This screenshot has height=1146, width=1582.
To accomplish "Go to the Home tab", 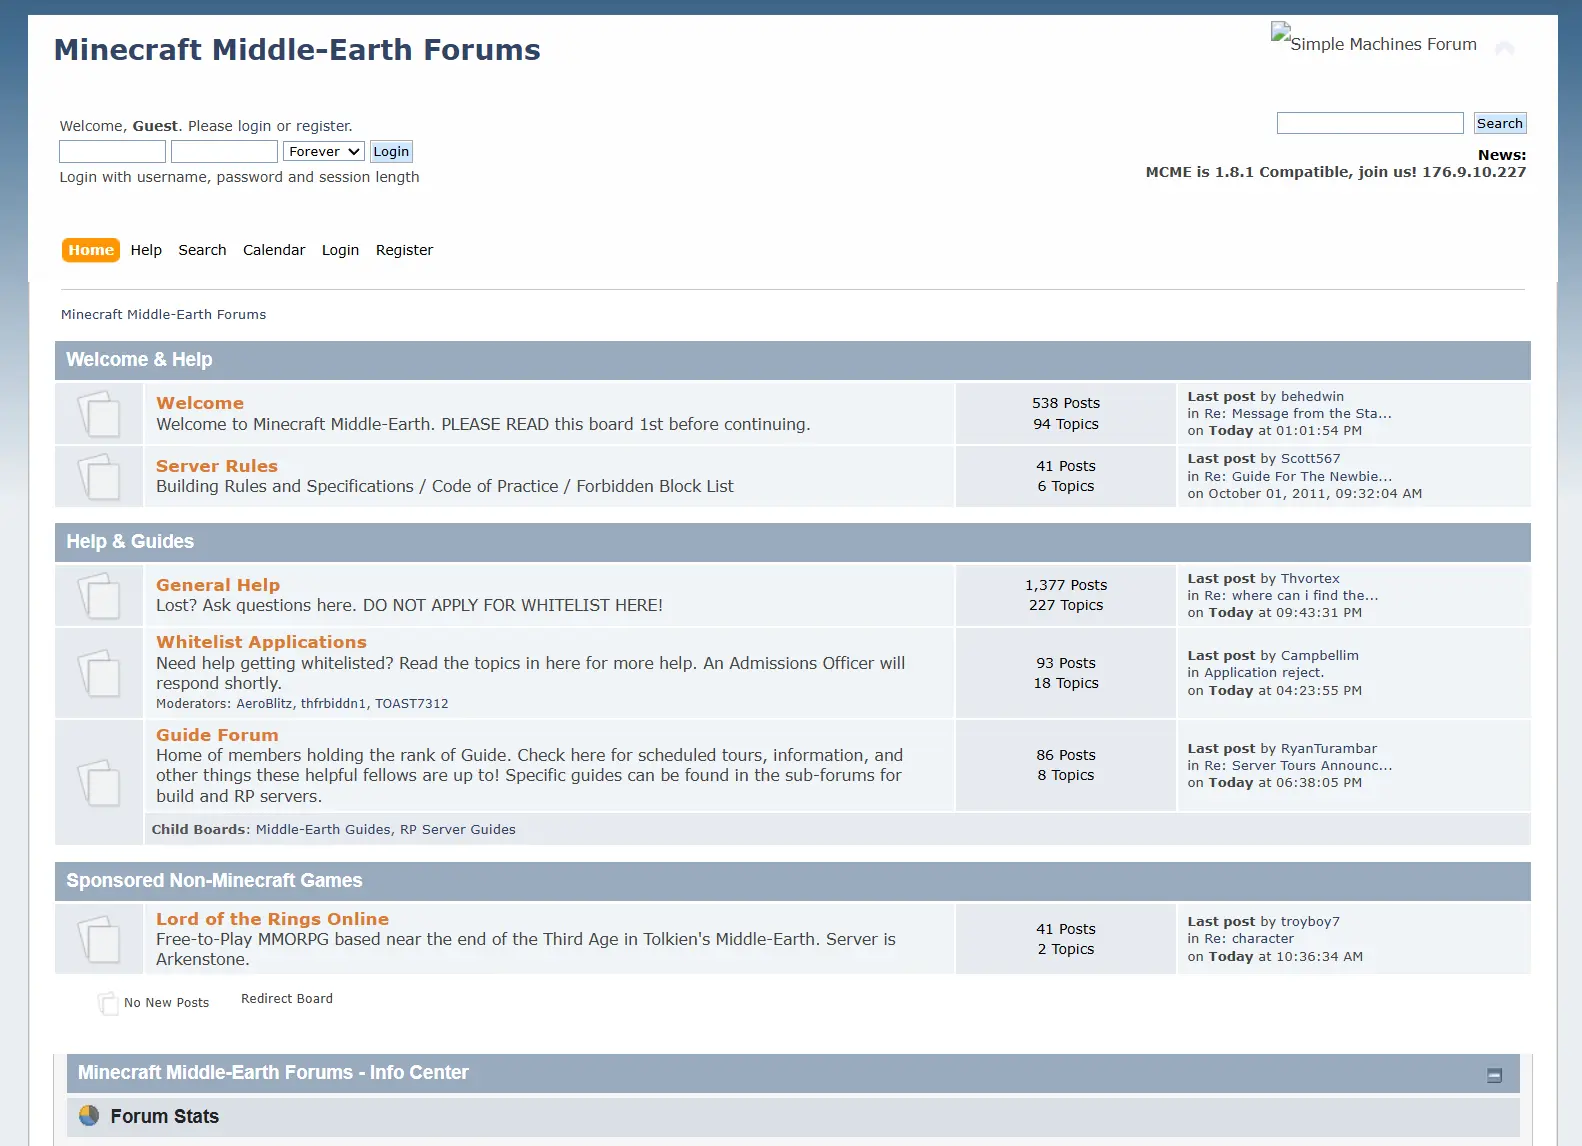I will [91, 250].
